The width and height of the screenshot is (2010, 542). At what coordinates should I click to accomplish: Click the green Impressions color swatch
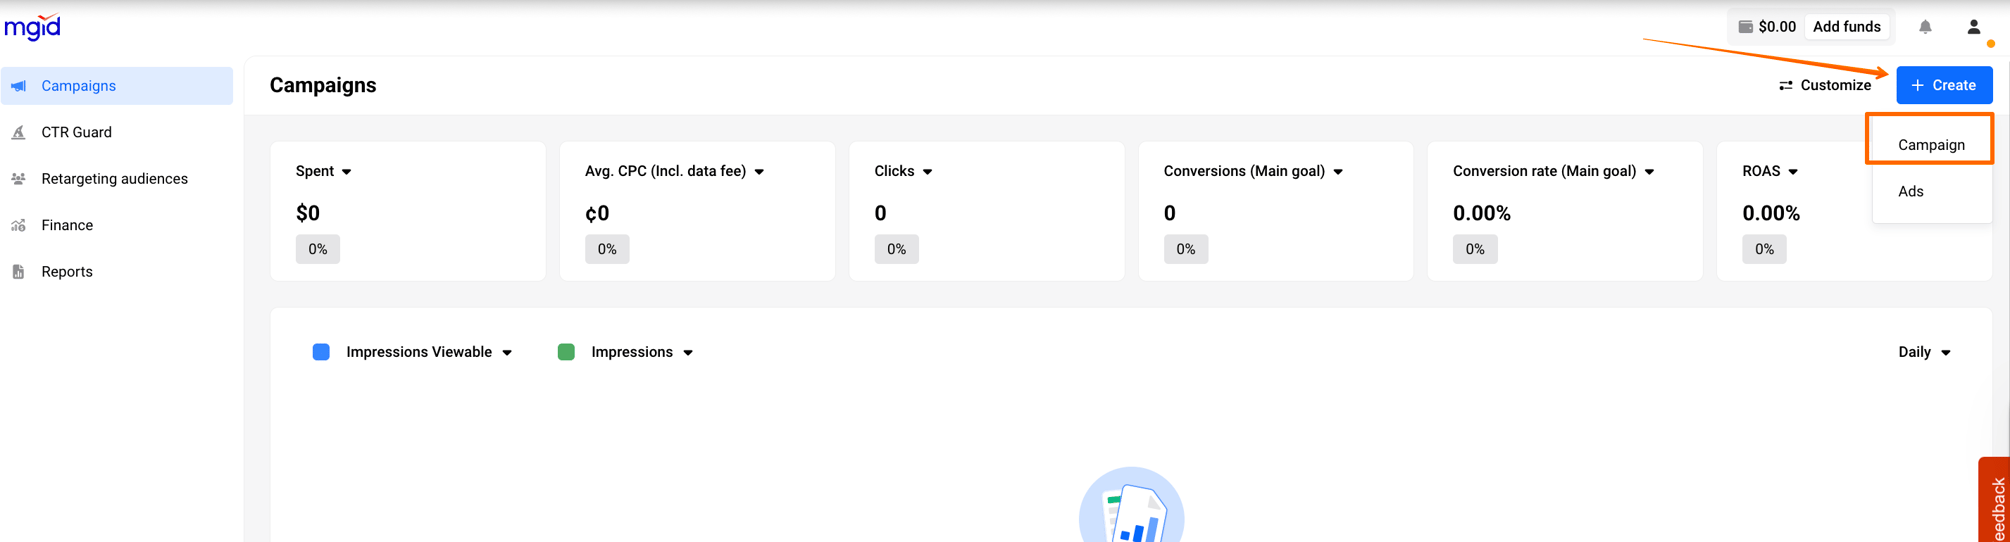[x=566, y=352]
